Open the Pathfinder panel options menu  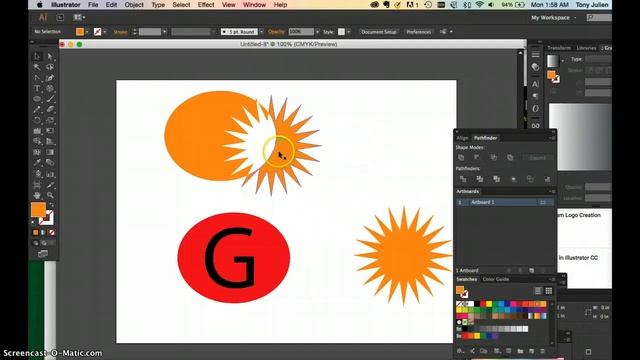(551, 138)
